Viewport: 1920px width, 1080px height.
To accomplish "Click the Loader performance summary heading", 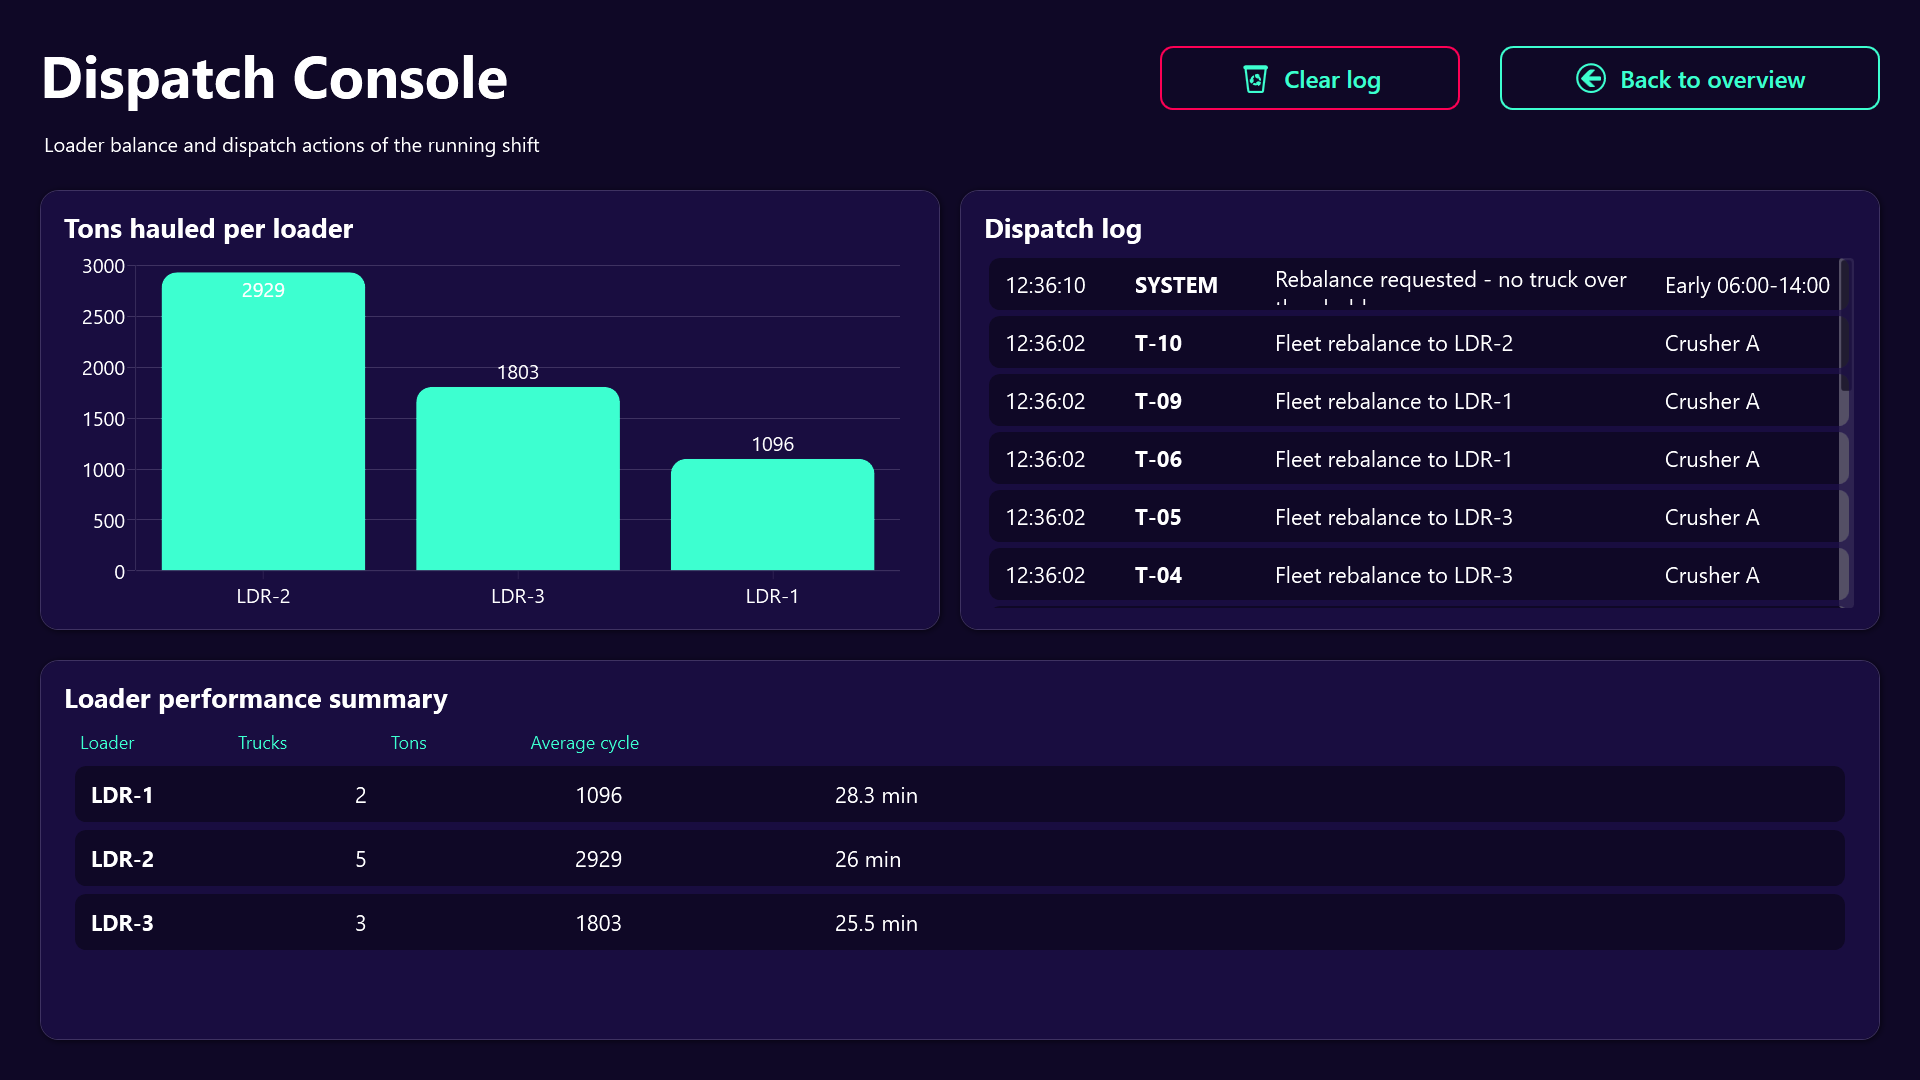I will pos(256,699).
